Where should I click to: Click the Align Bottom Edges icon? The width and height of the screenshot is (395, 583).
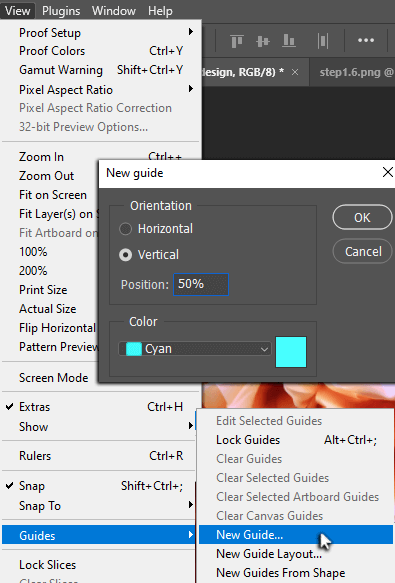(289, 41)
